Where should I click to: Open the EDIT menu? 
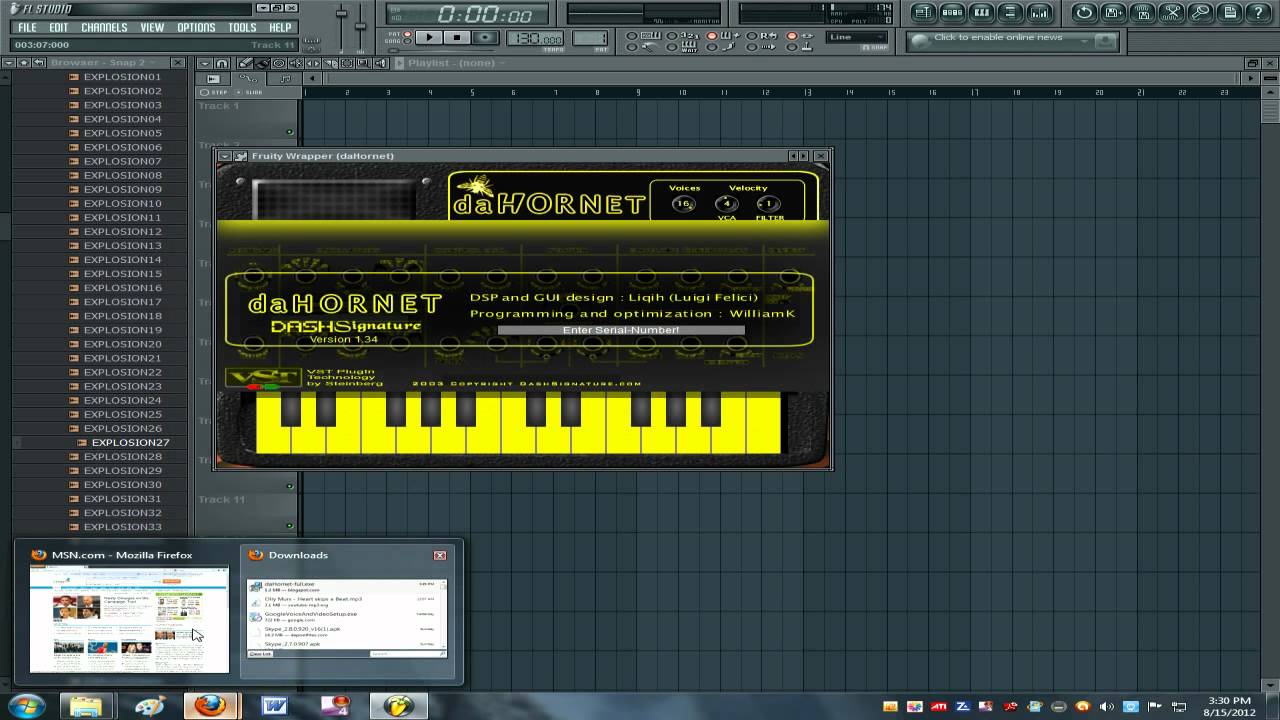tap(58, 27)
